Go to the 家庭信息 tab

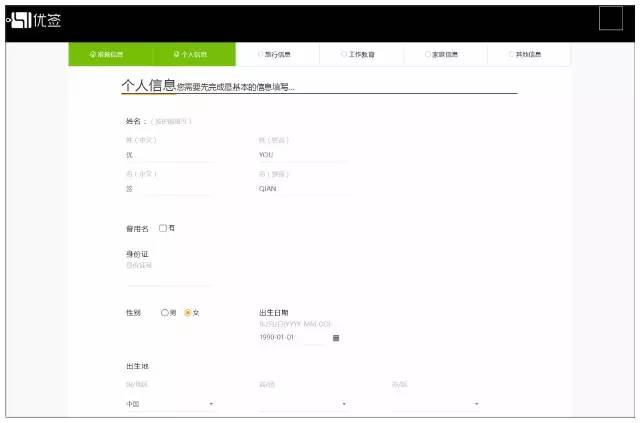tap(445, 54)
